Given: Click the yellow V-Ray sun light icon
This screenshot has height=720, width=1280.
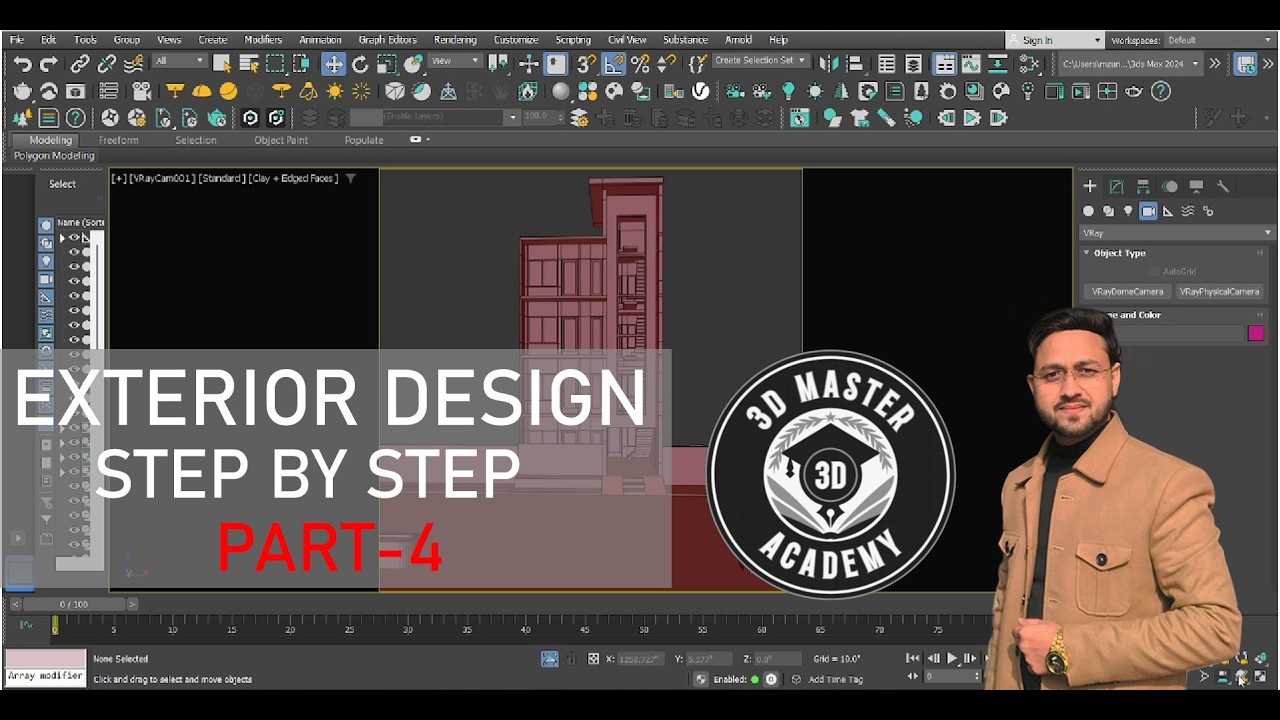Looking at the screenshot, I should pos(334,91).
